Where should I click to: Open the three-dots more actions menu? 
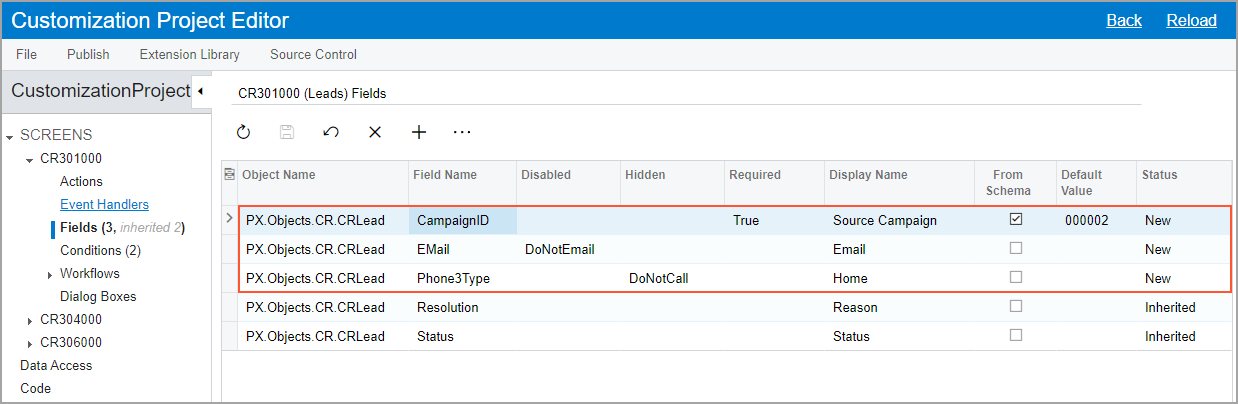tap(462, 132)
